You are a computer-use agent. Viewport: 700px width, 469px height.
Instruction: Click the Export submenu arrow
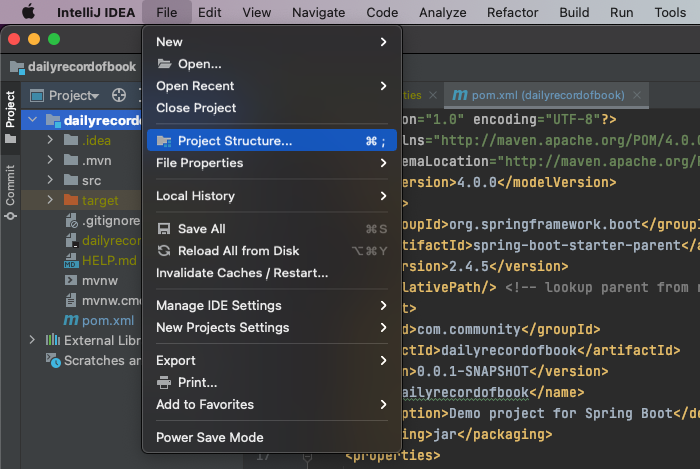383,361
